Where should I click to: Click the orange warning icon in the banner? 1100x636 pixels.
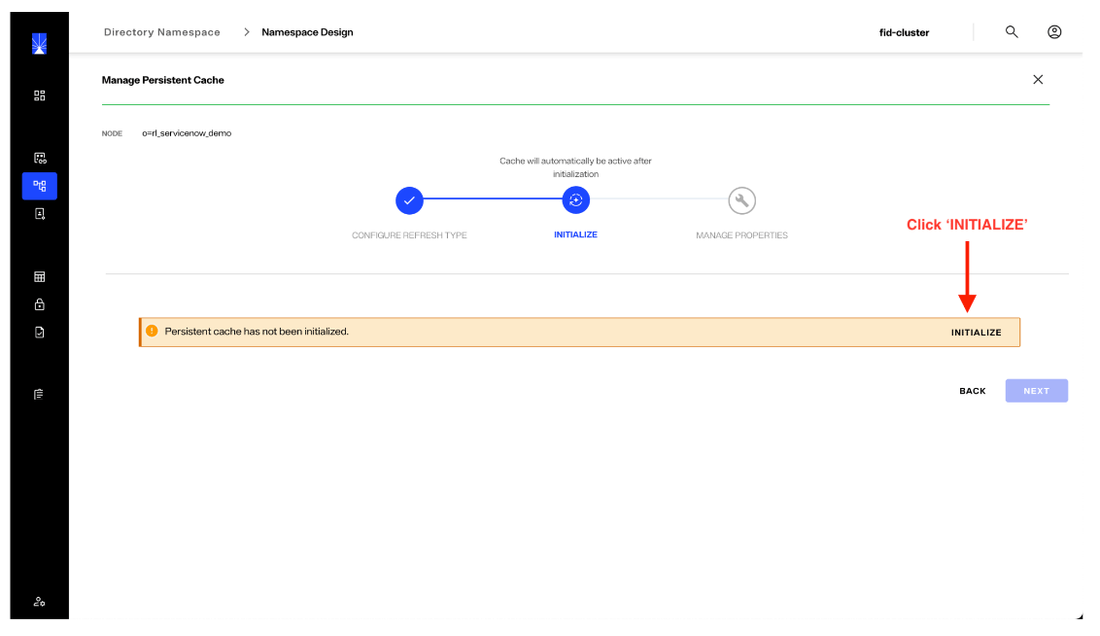pos(152,331)
